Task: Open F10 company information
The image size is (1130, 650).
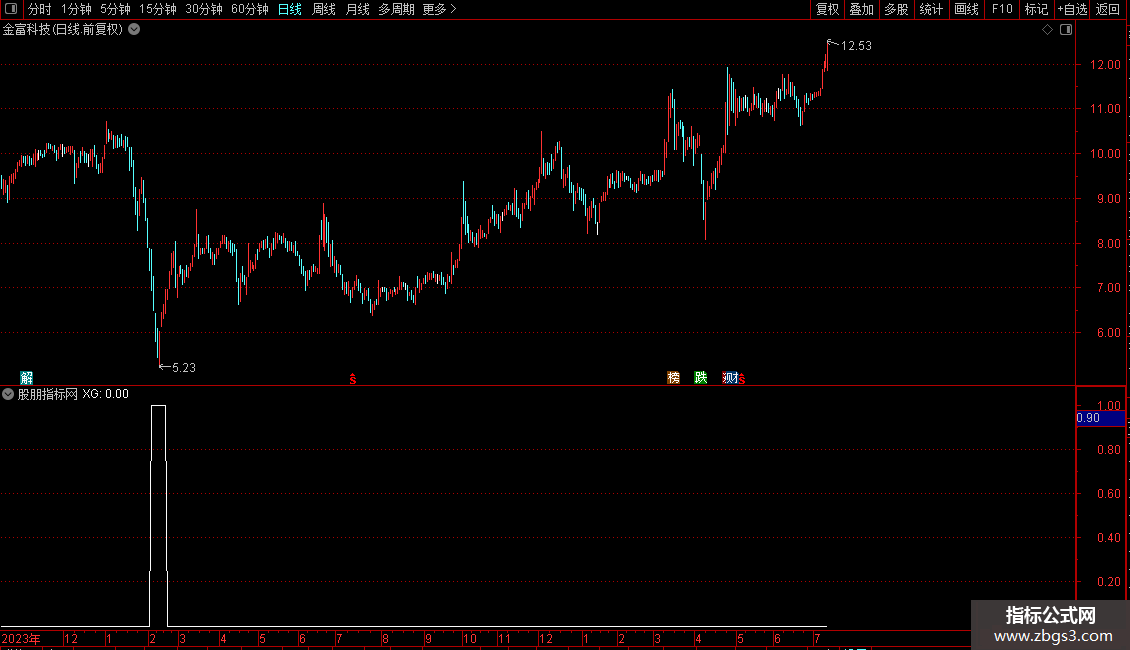Action: pos(1002,9)
